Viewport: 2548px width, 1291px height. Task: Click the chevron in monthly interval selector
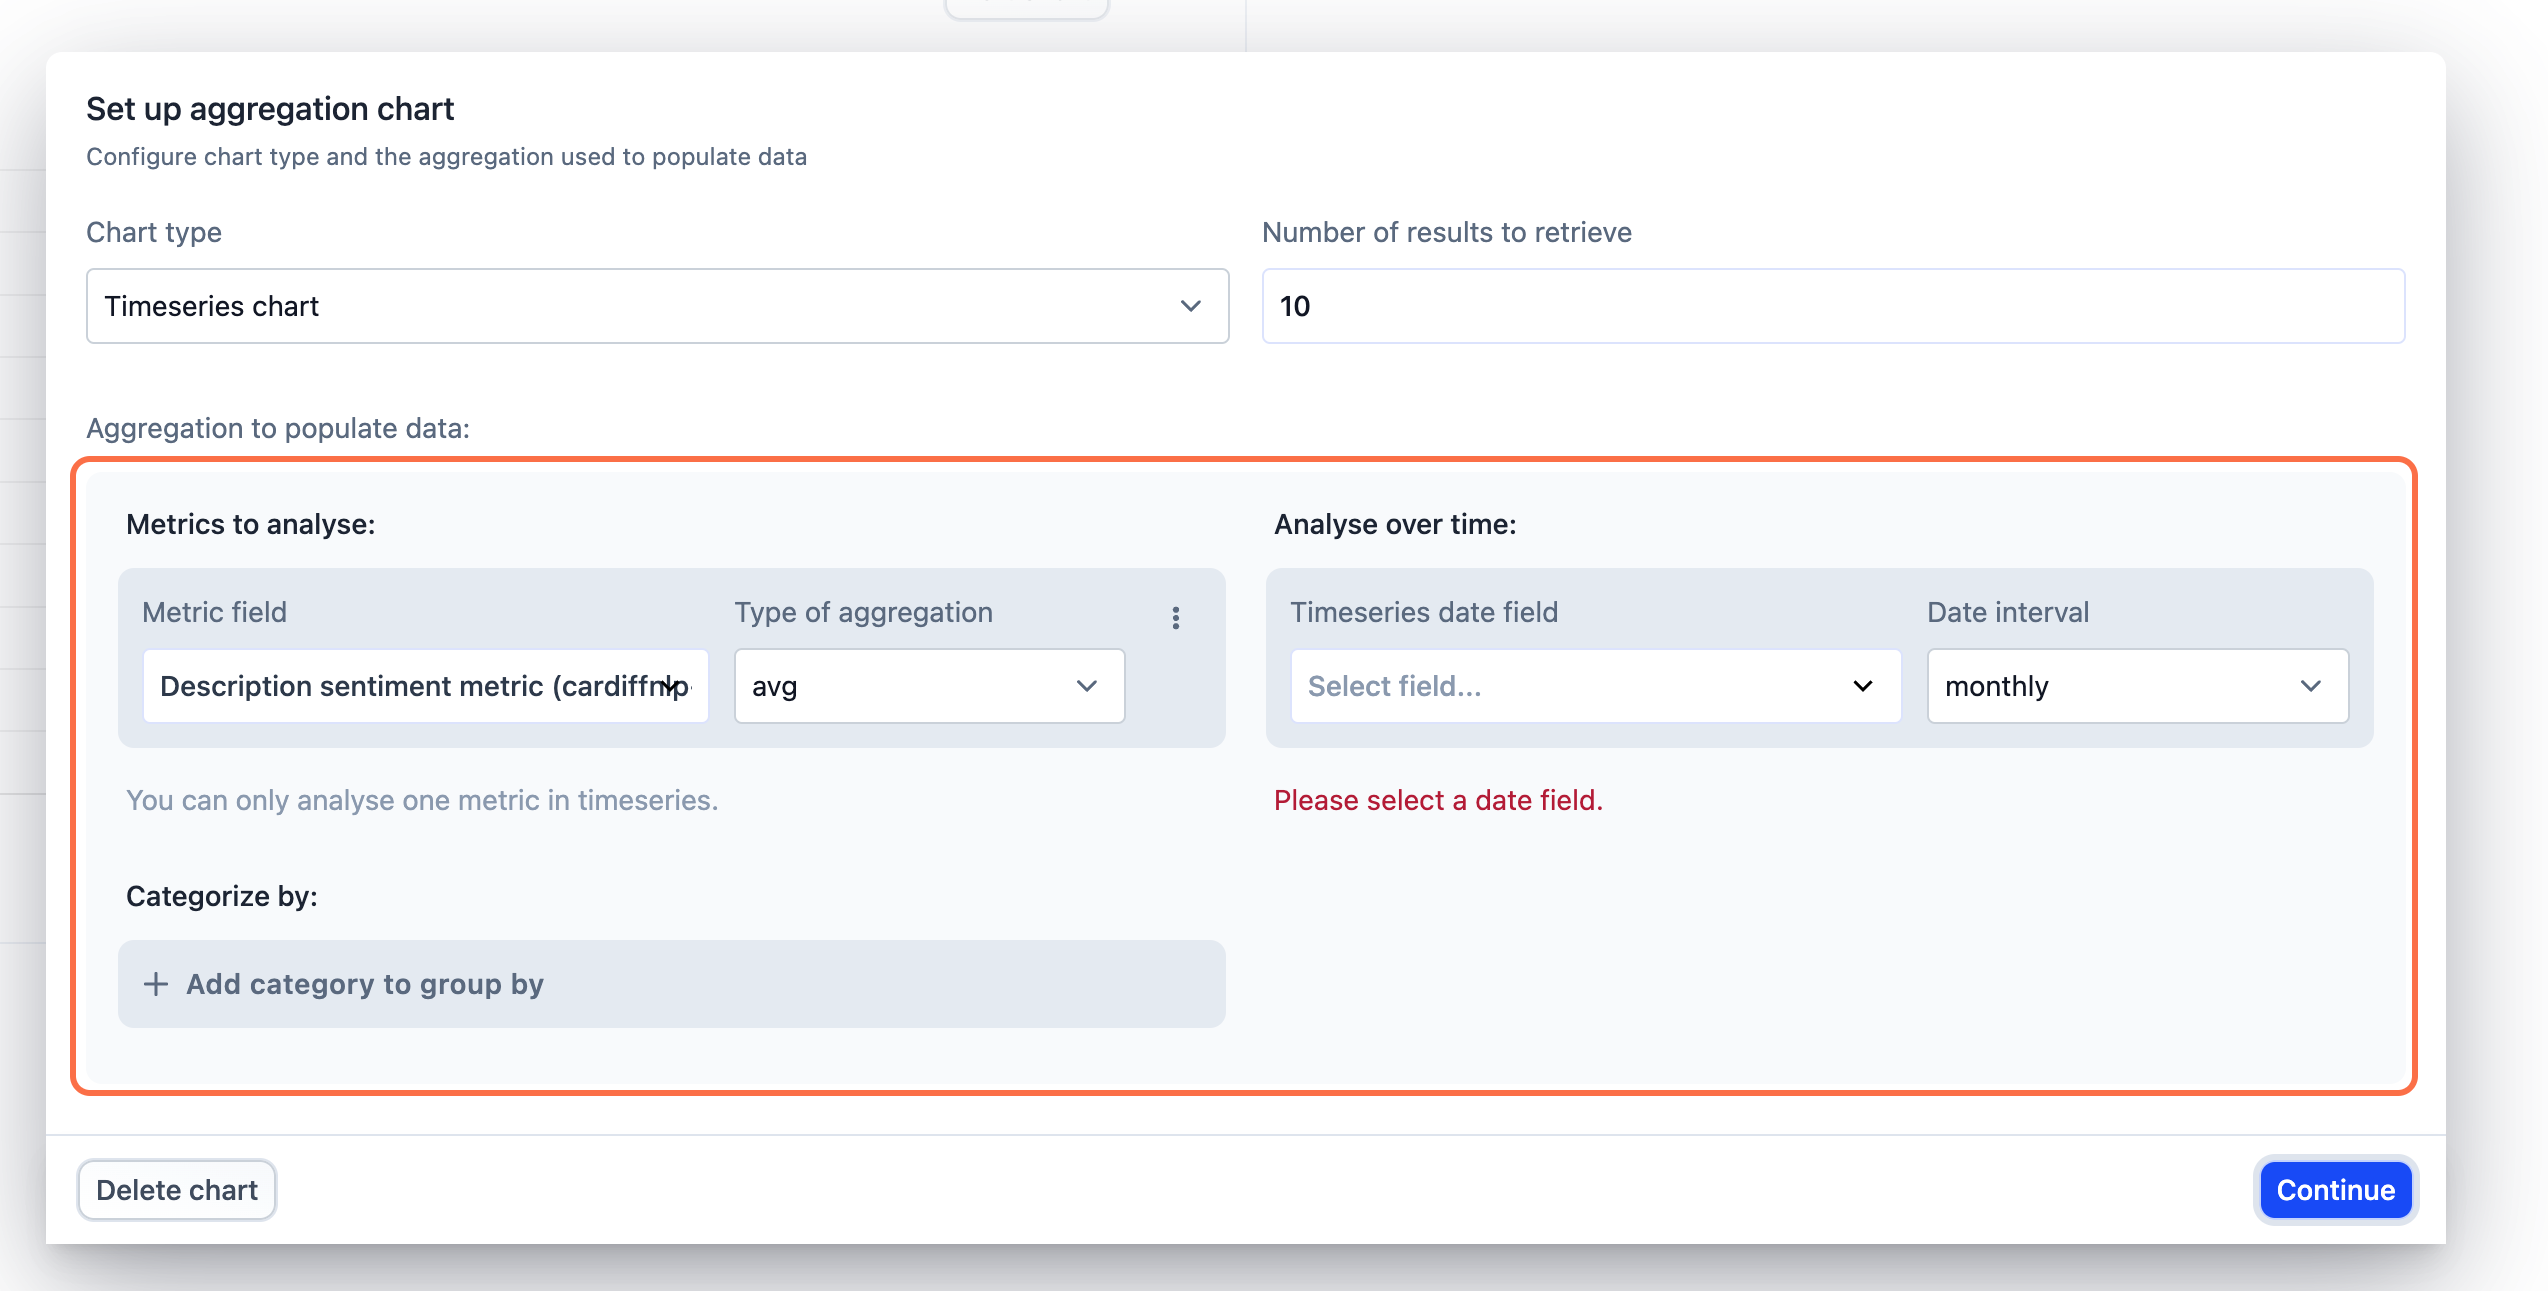pos(2310,686)
